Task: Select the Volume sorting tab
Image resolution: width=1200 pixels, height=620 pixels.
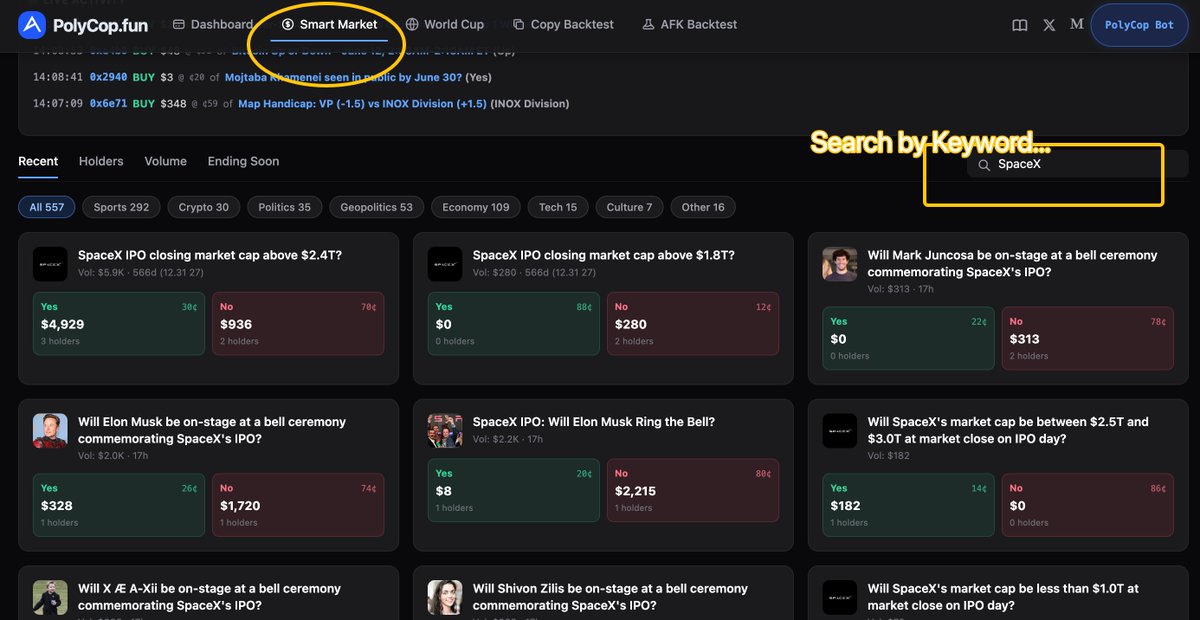Action: tap(165, 161)
